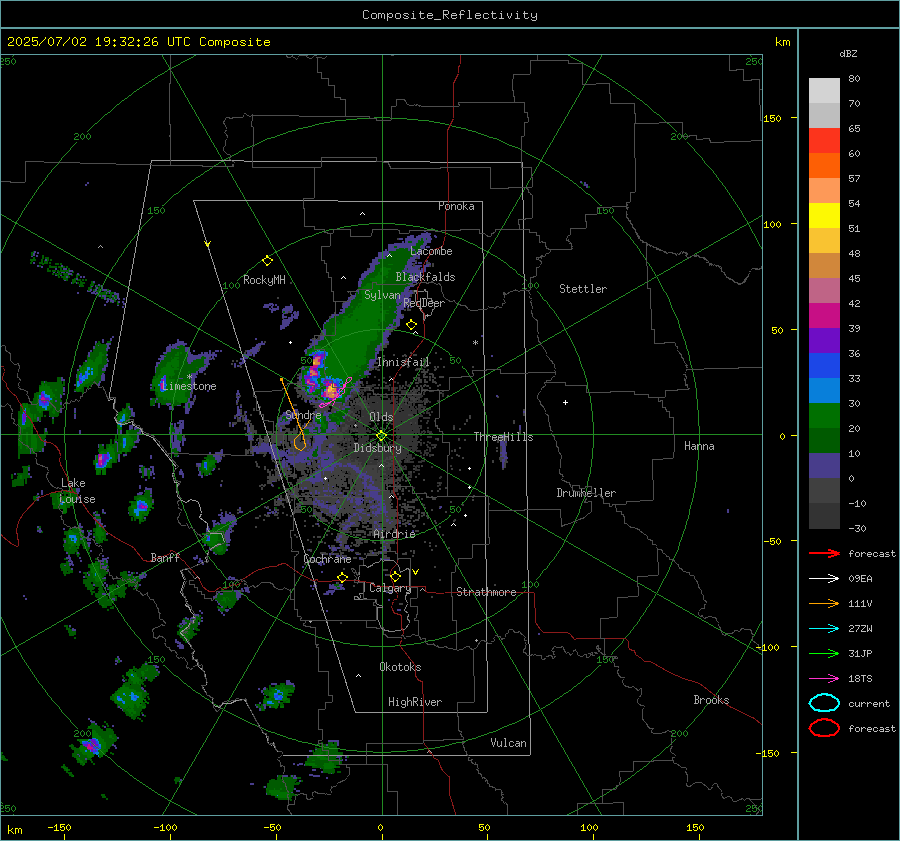Click the 'Airdrie' map label
900x841 pixels.
(394, 534)
